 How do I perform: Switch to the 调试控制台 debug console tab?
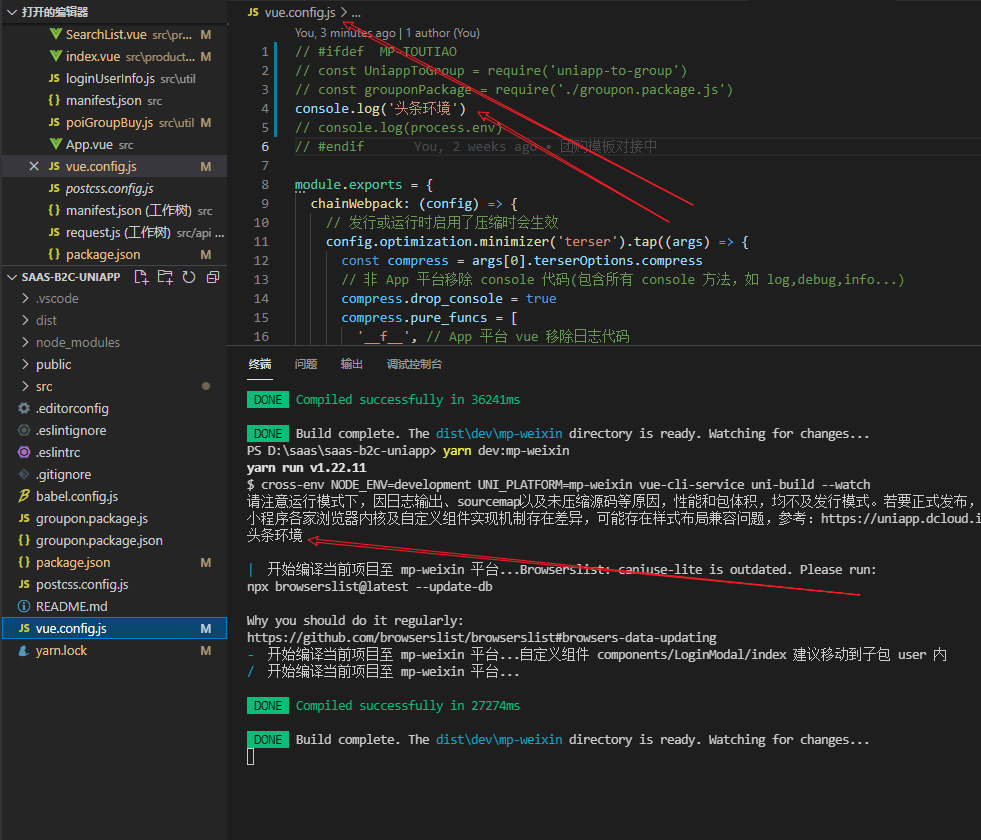(x=414, y=364)
